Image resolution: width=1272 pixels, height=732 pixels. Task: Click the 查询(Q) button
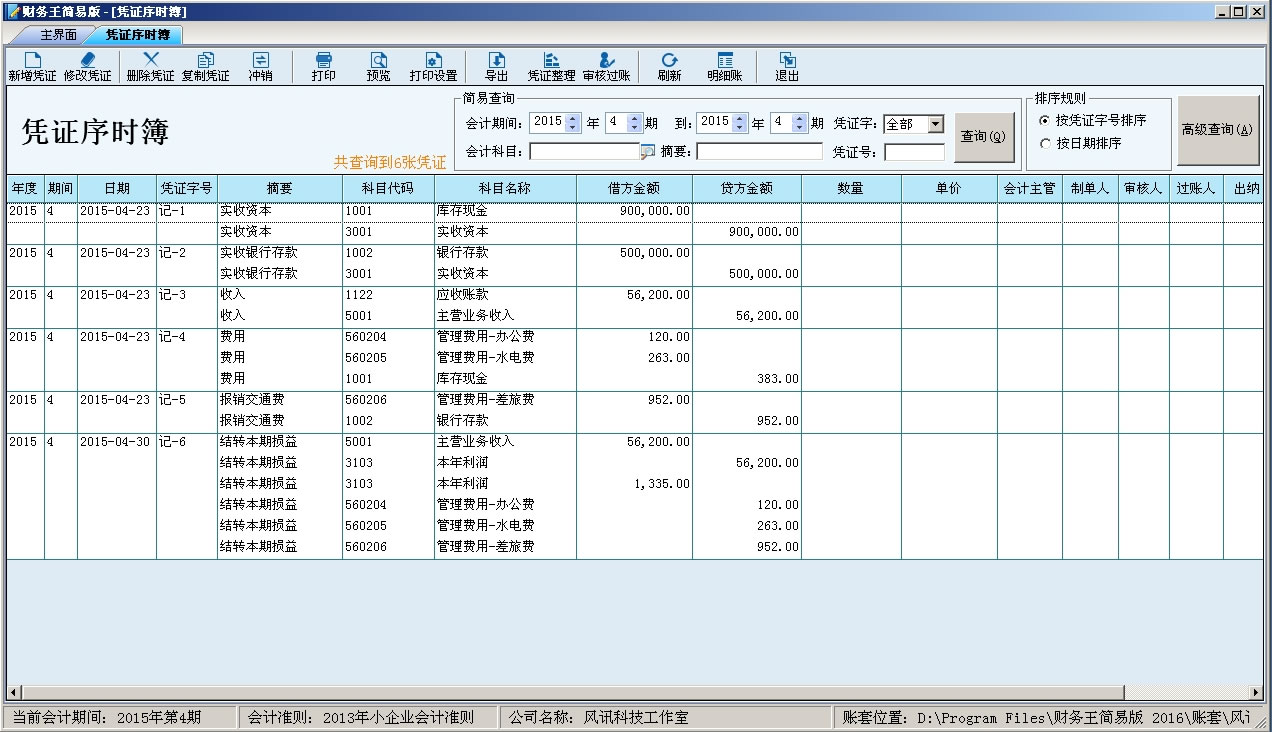pos(982,137)
